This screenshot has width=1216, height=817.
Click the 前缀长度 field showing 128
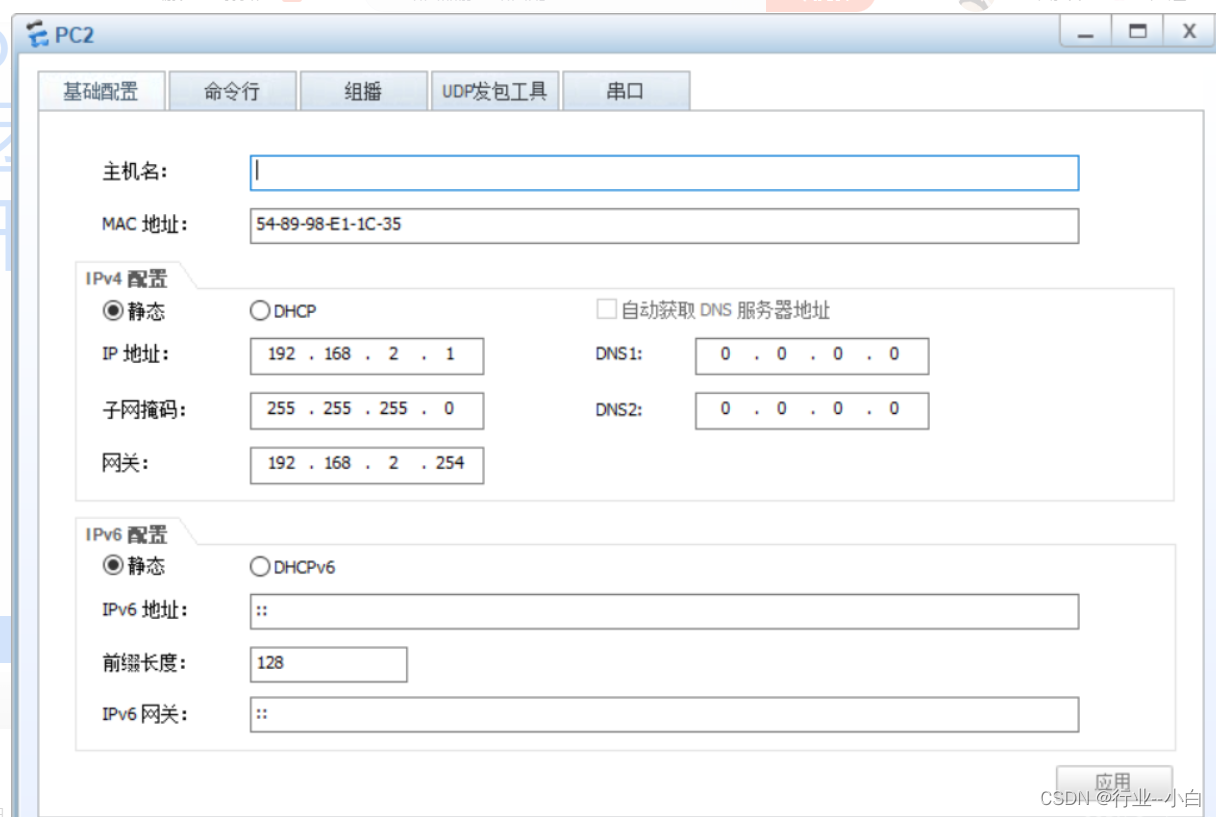click(x=328, y=664)
